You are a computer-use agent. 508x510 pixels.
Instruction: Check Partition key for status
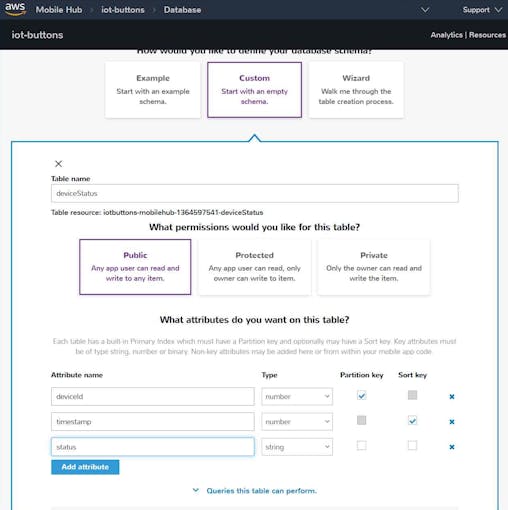point(361,446)
